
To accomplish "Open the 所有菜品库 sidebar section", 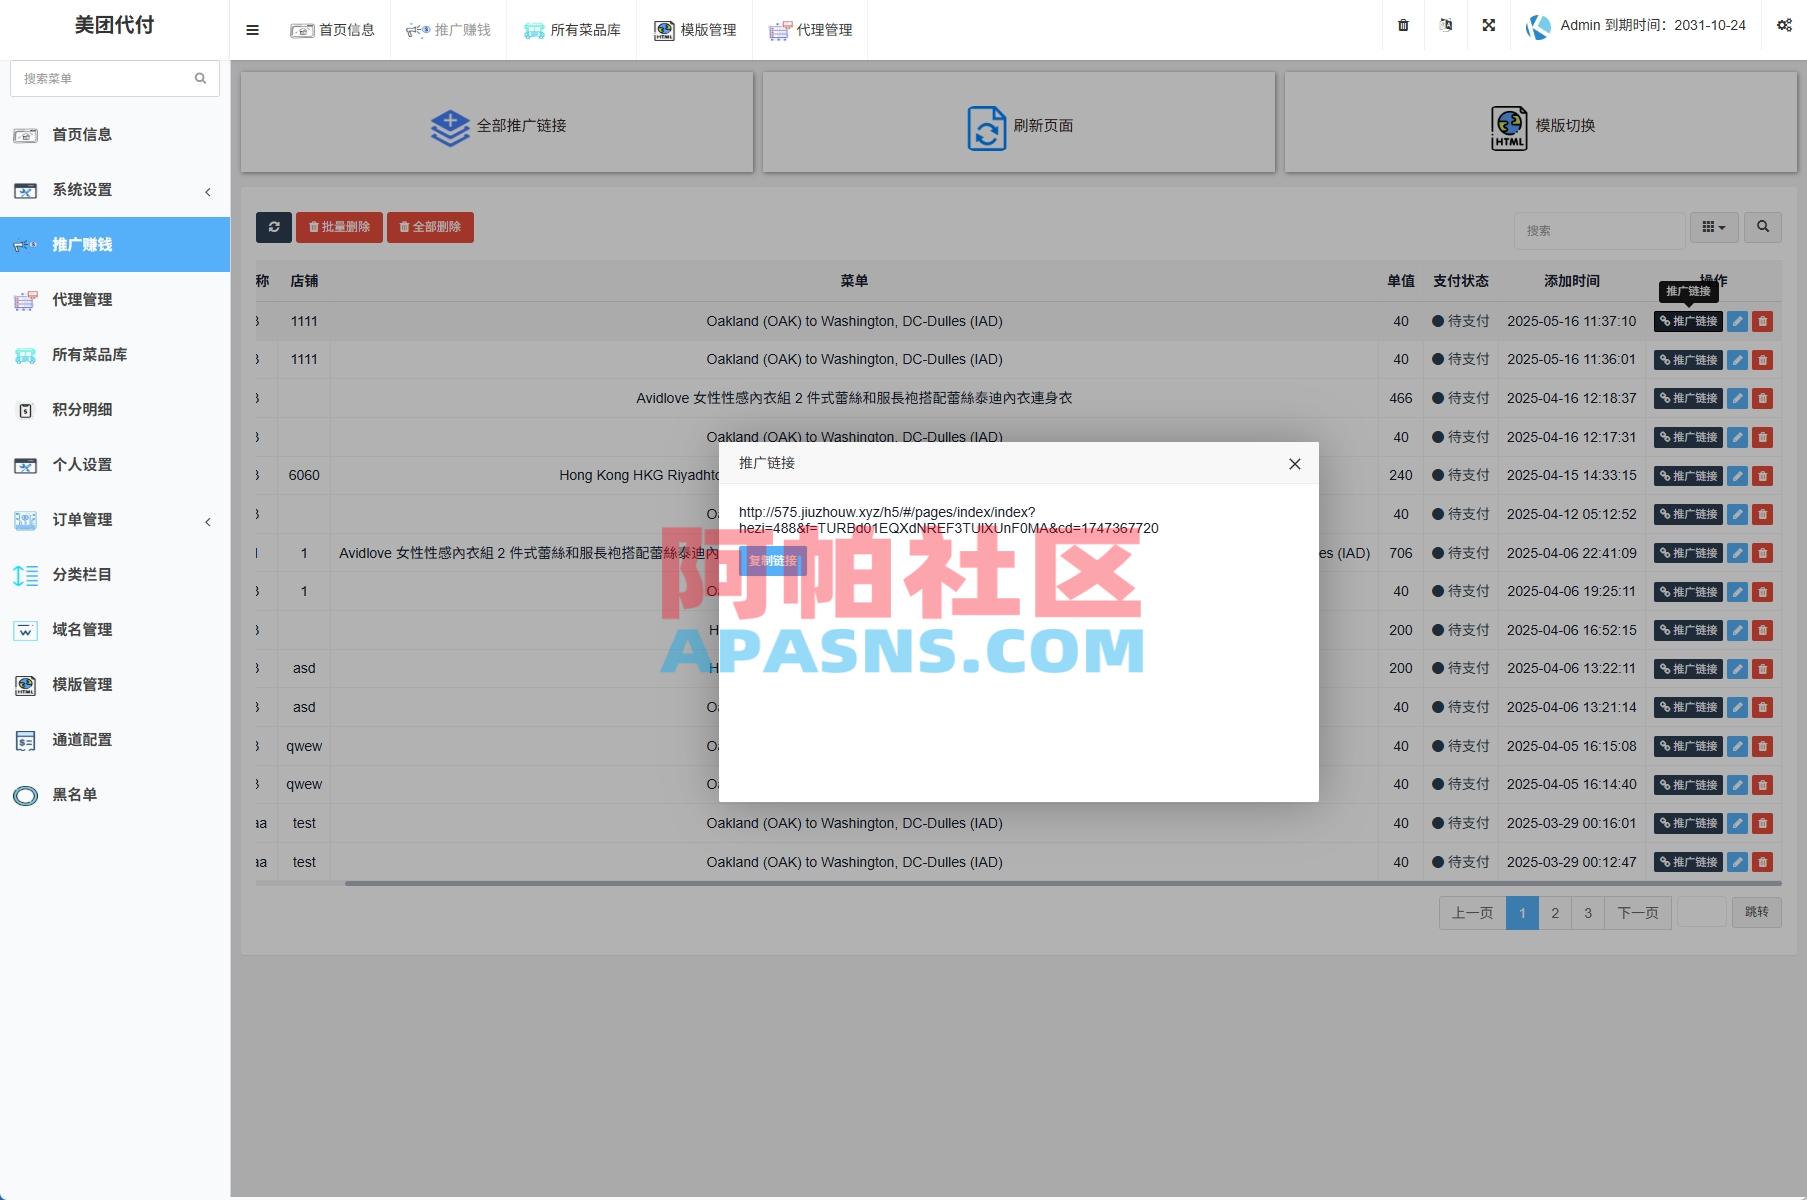I will [x=89, y=355].
